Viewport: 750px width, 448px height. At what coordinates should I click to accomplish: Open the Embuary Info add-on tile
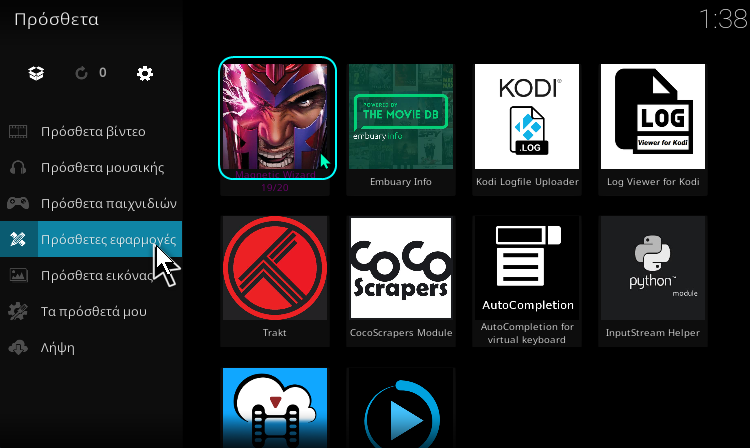[401, 130]
